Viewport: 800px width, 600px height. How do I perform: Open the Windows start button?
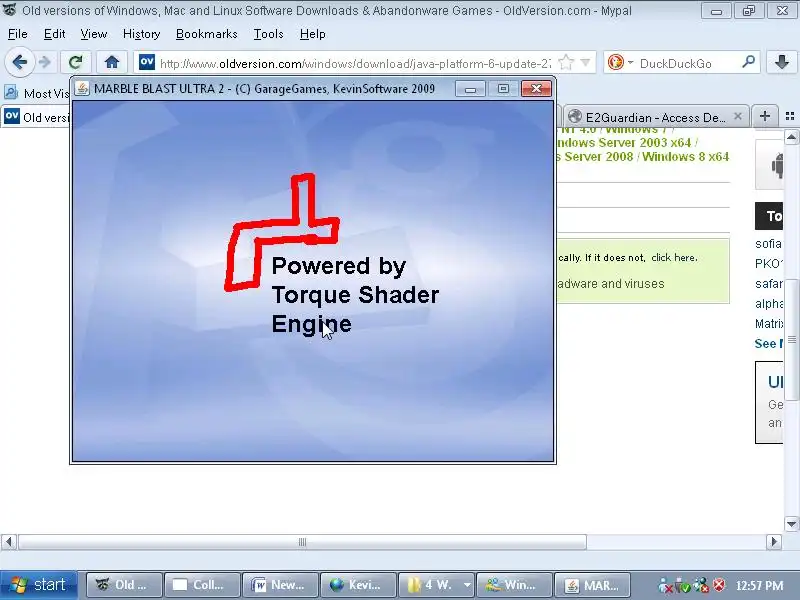pos(39,585)
